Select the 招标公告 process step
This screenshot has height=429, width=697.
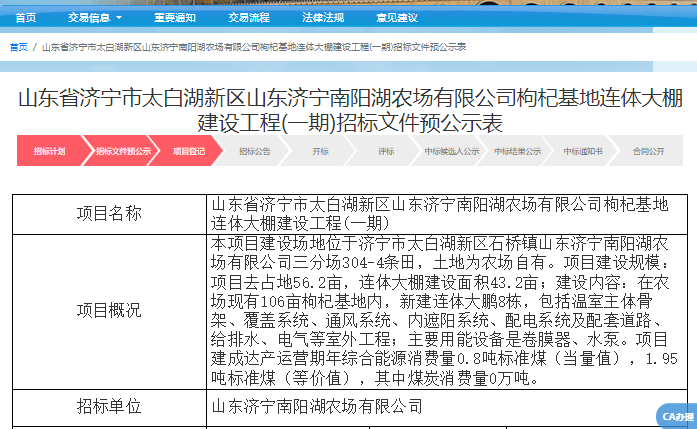coord(254,151)
